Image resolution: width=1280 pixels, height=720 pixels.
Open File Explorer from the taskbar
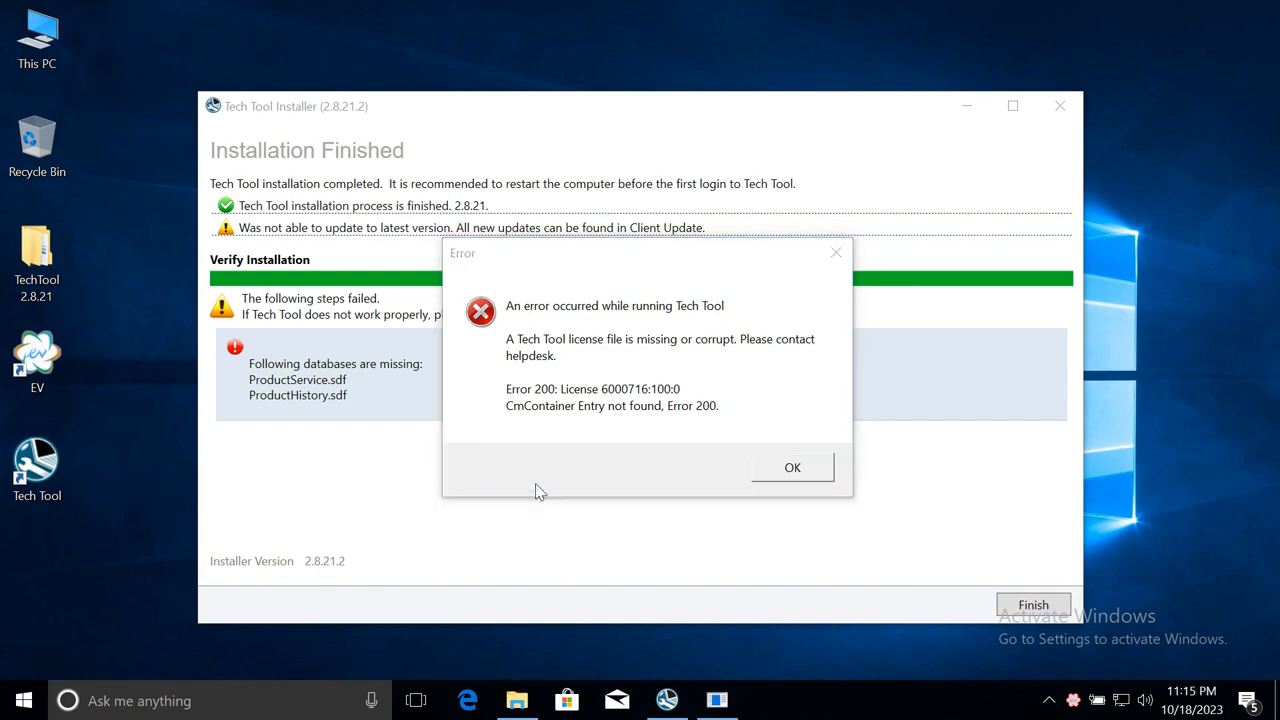(517, 700)
